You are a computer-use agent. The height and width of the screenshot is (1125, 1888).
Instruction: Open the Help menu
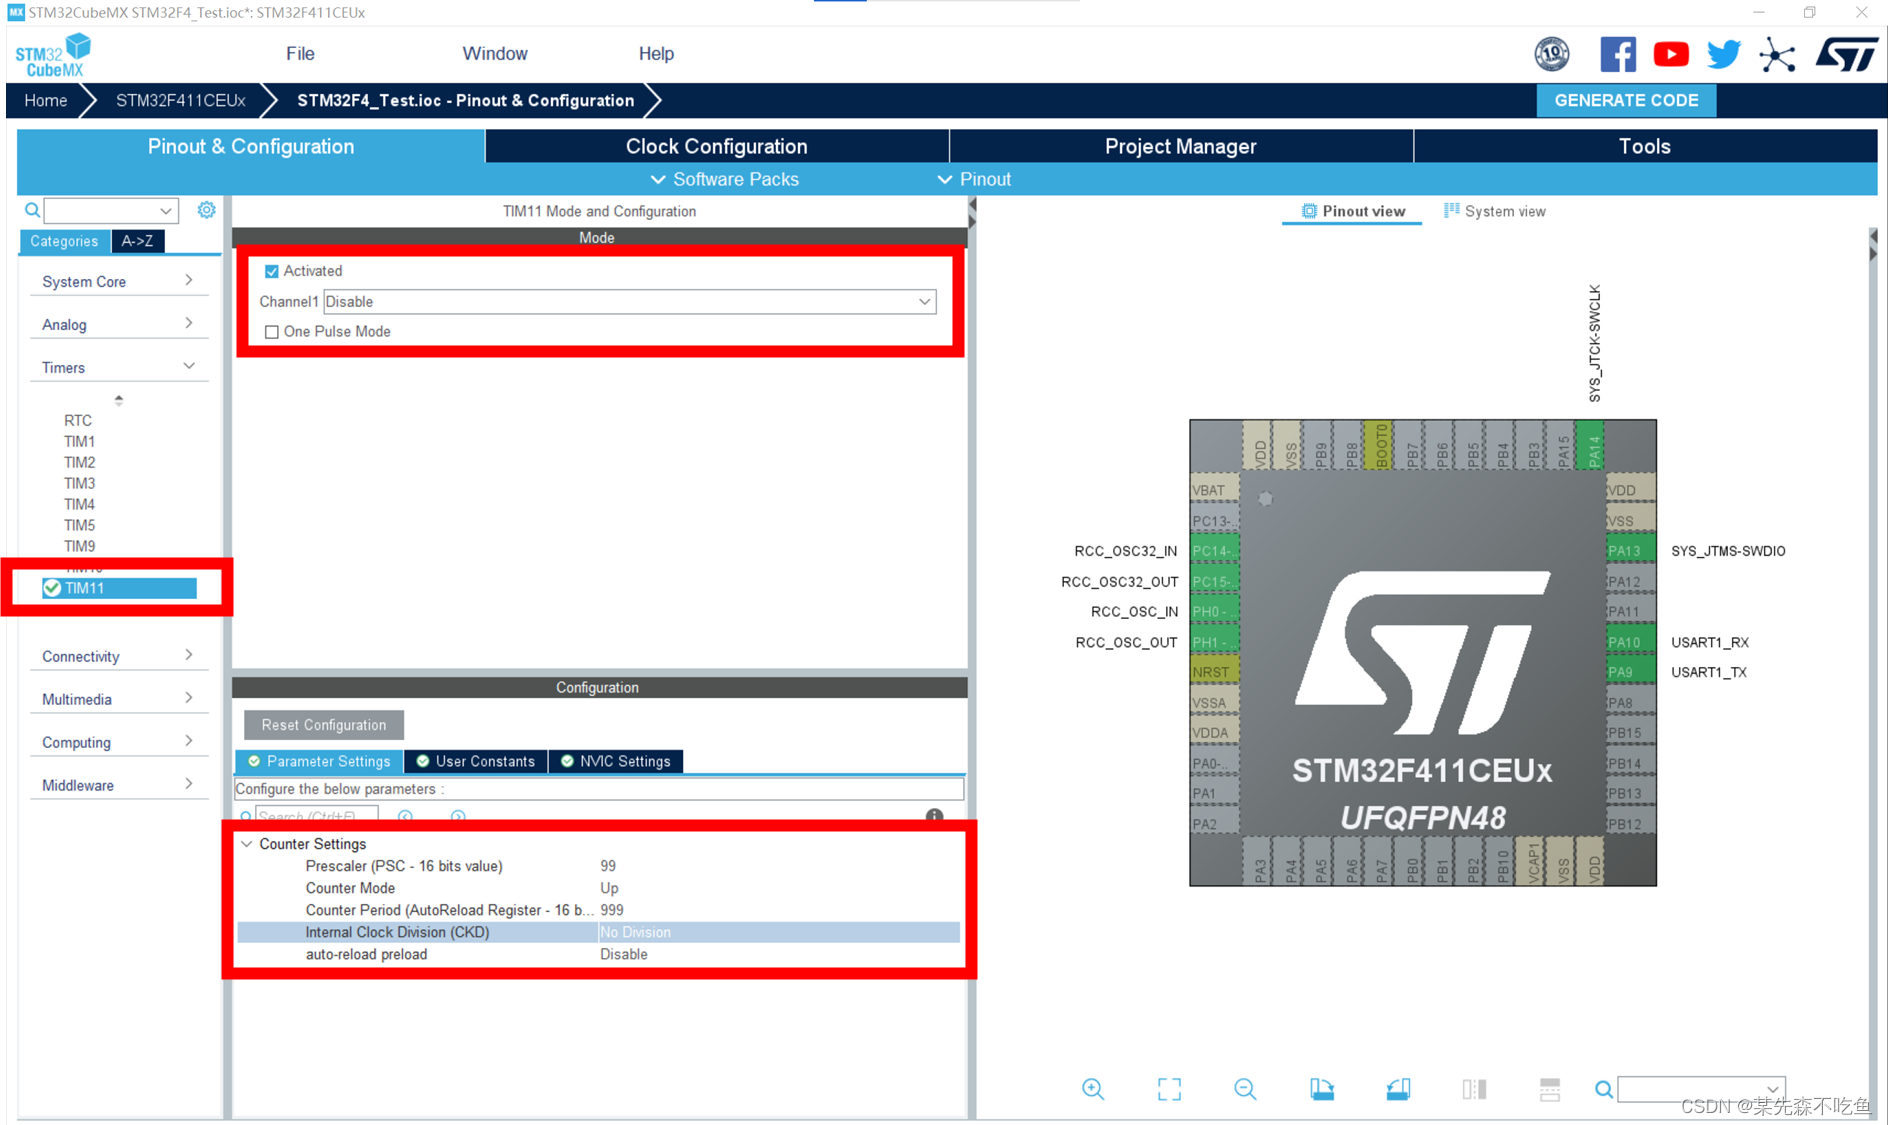tap(656, 54)
